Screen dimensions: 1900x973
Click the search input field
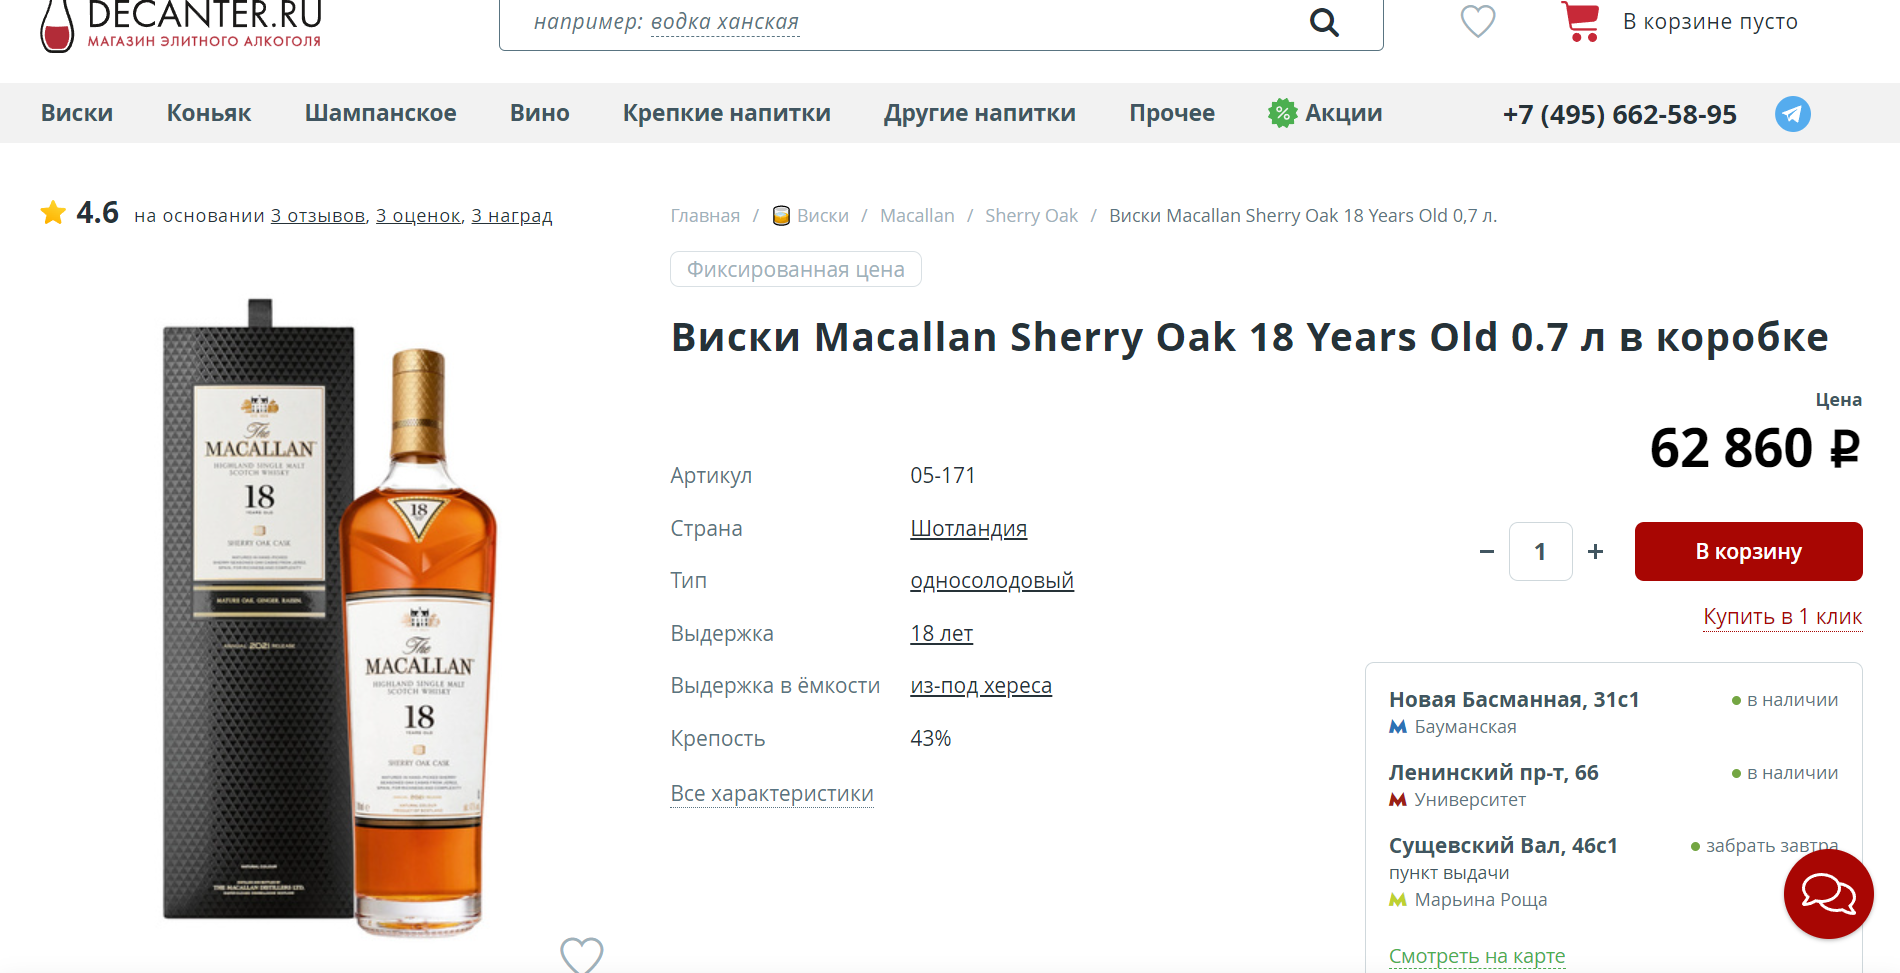900,22
